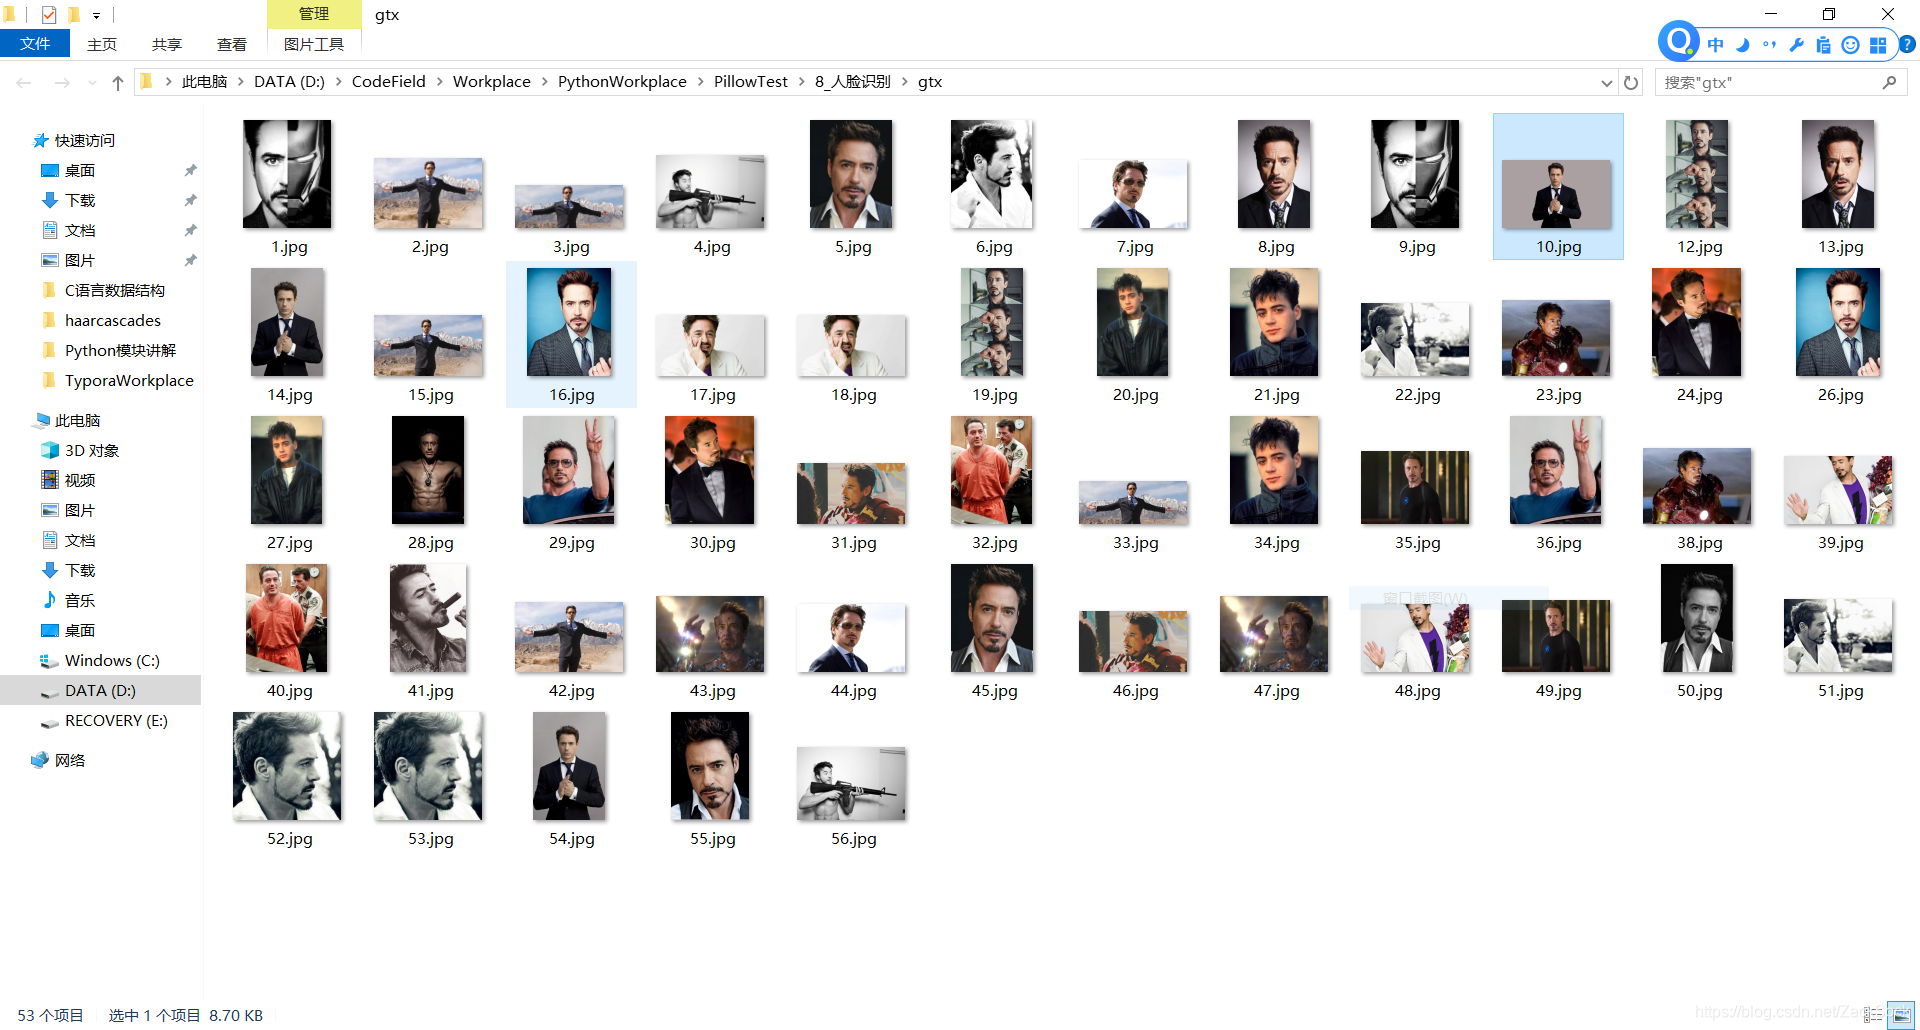Click the round IME logo icon
Image resolution: width=1920 pixels, height=1030 pixels.
[x=1679, y=41]
